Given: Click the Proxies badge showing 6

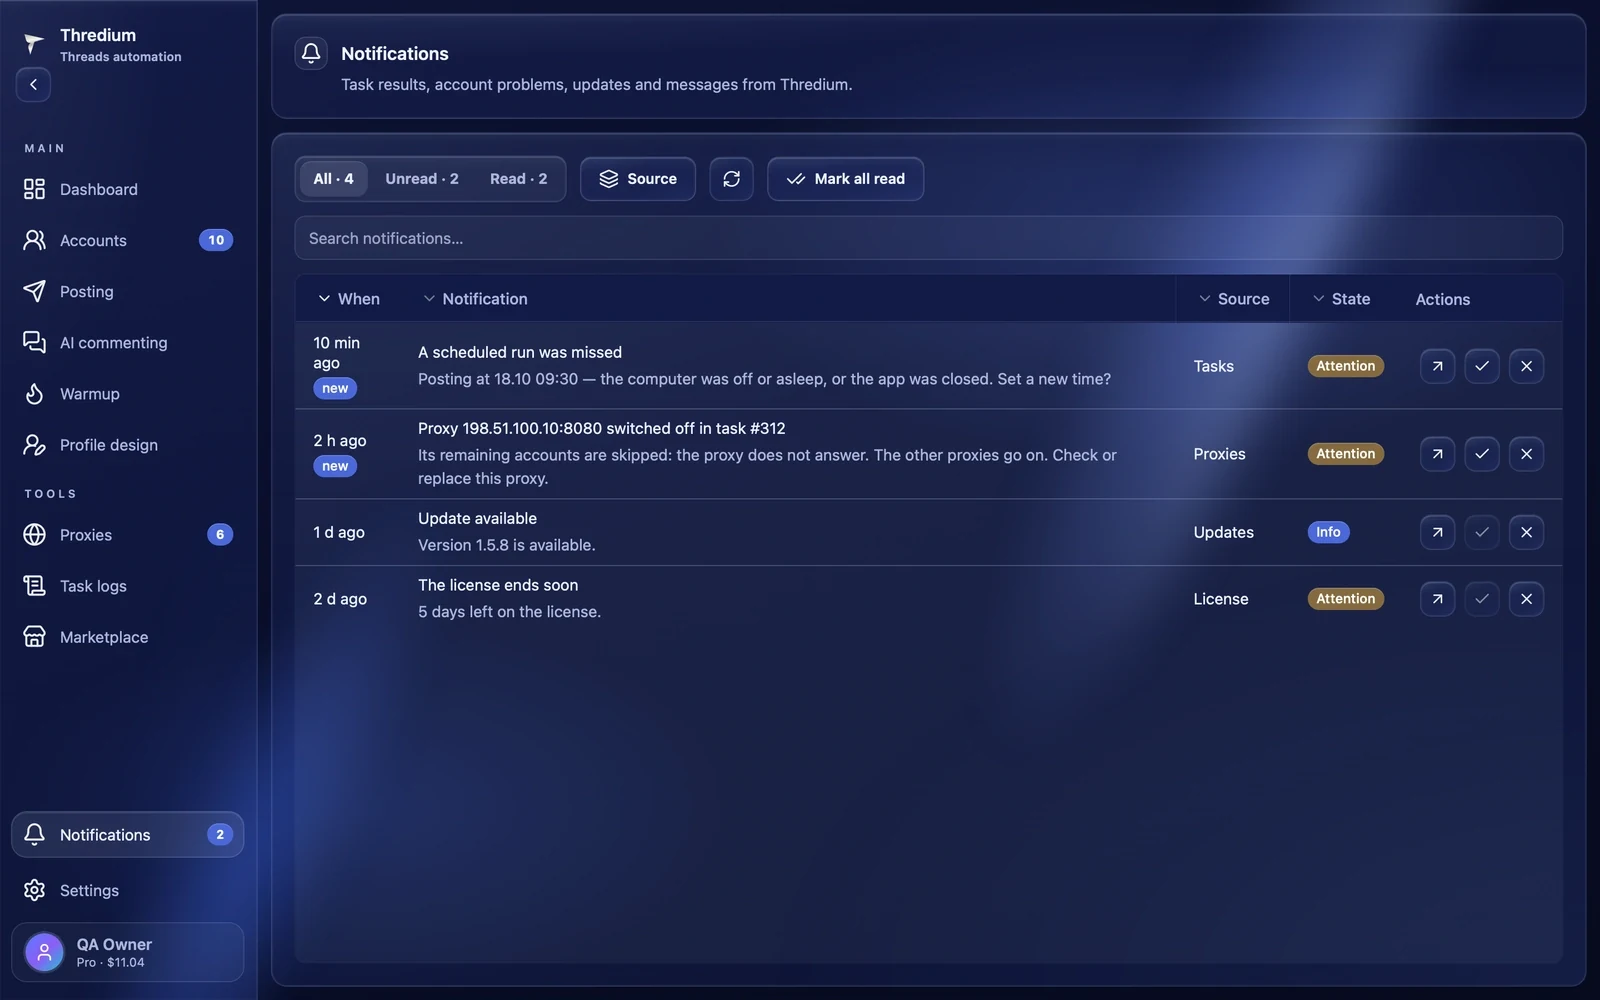Looking at the screenshot, I should [220, 535].
